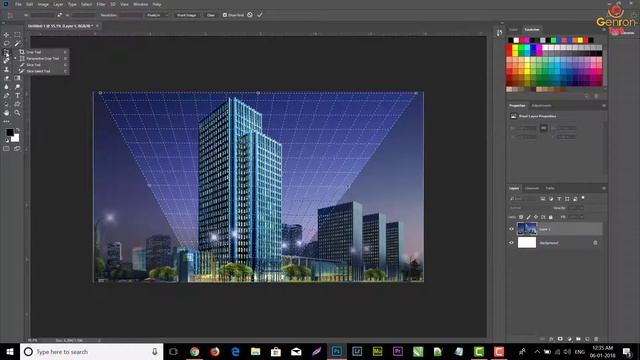Open the Layers panel options menu
640x360 pixels.
[604, 188]
